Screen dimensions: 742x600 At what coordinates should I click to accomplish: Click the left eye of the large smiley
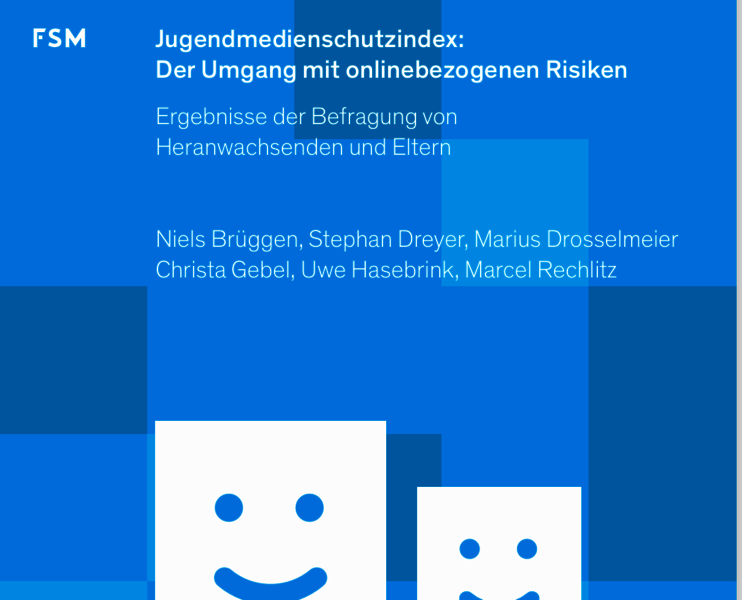click(x=229, y=508)
